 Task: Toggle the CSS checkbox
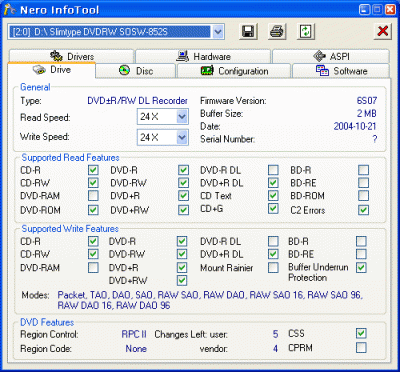[x=361, y=333]
